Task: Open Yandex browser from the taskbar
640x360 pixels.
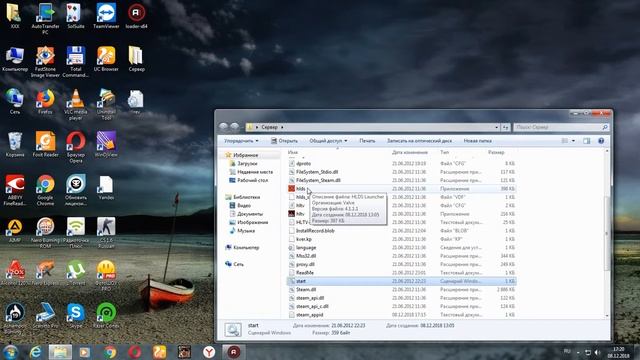Action: (x=209, y=352)
